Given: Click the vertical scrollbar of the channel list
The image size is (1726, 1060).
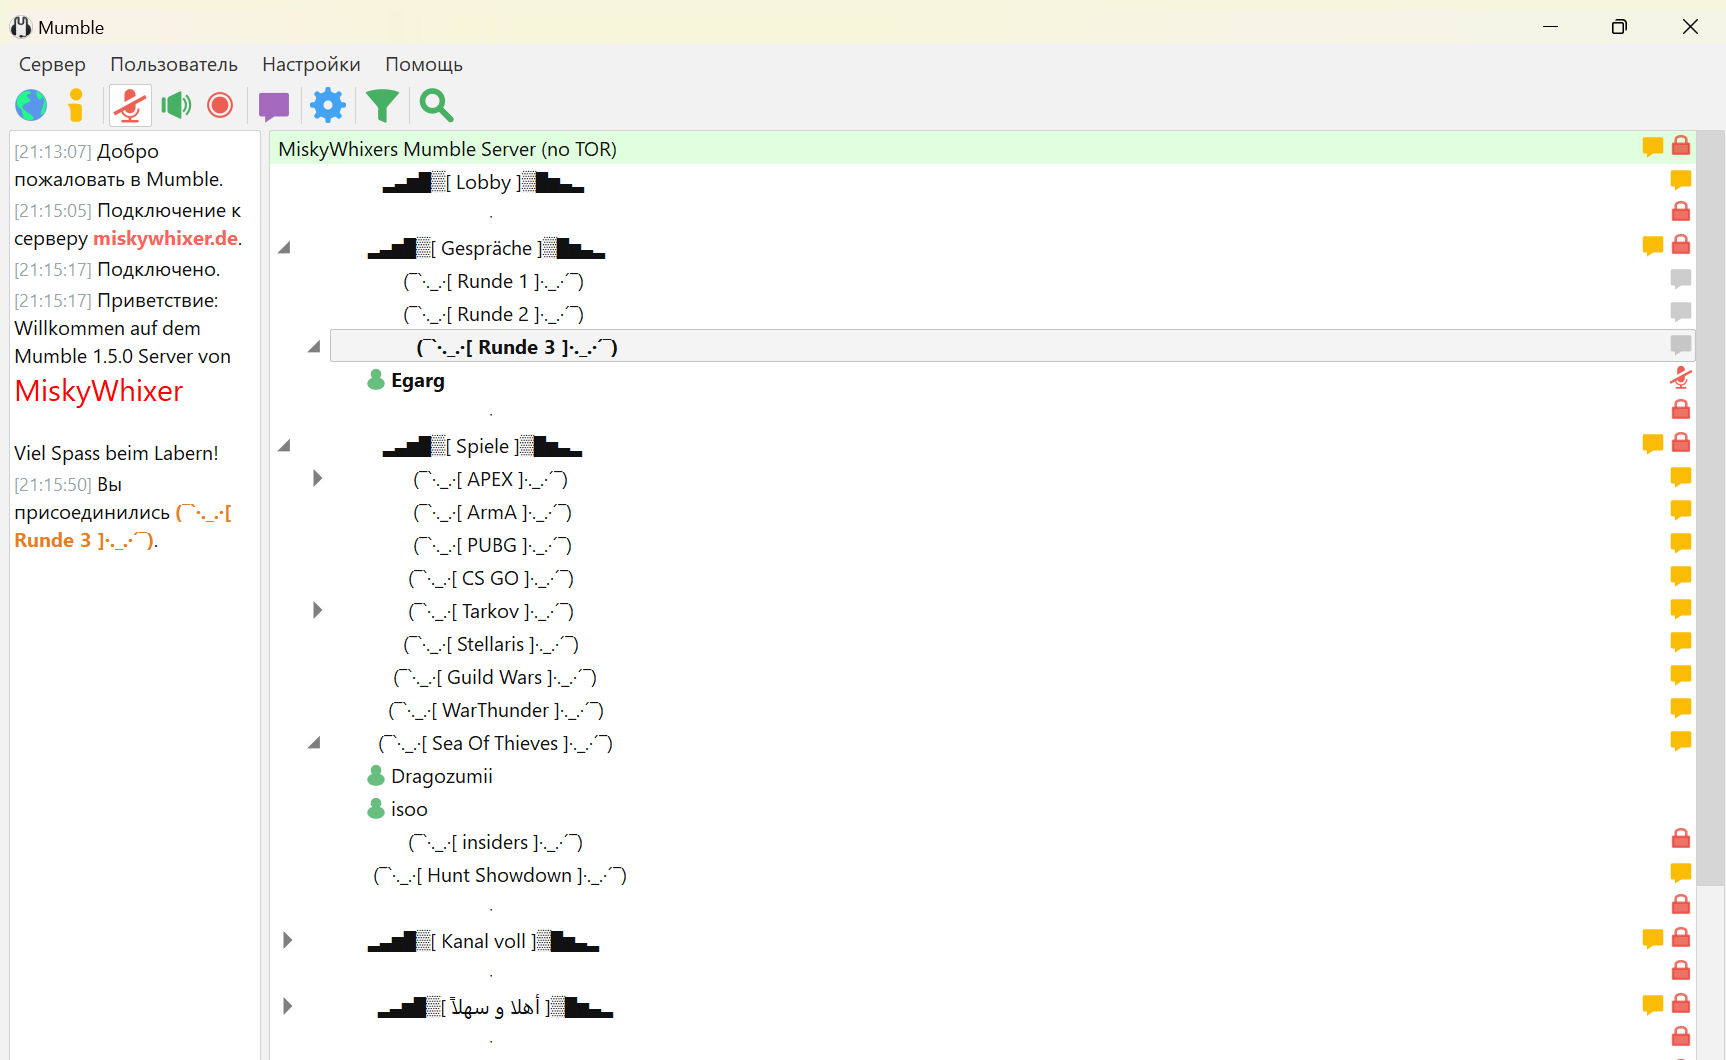Looking at the screenshot, I should 1711,500.
